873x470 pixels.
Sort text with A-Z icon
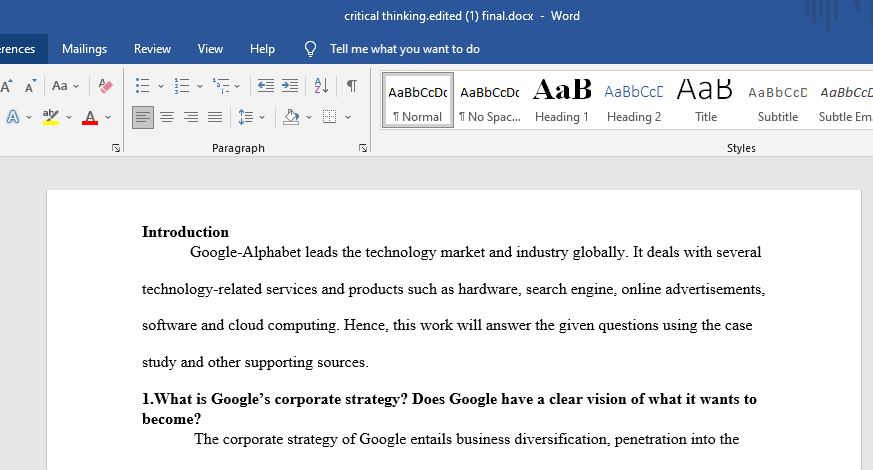click(x=321, y=86)
